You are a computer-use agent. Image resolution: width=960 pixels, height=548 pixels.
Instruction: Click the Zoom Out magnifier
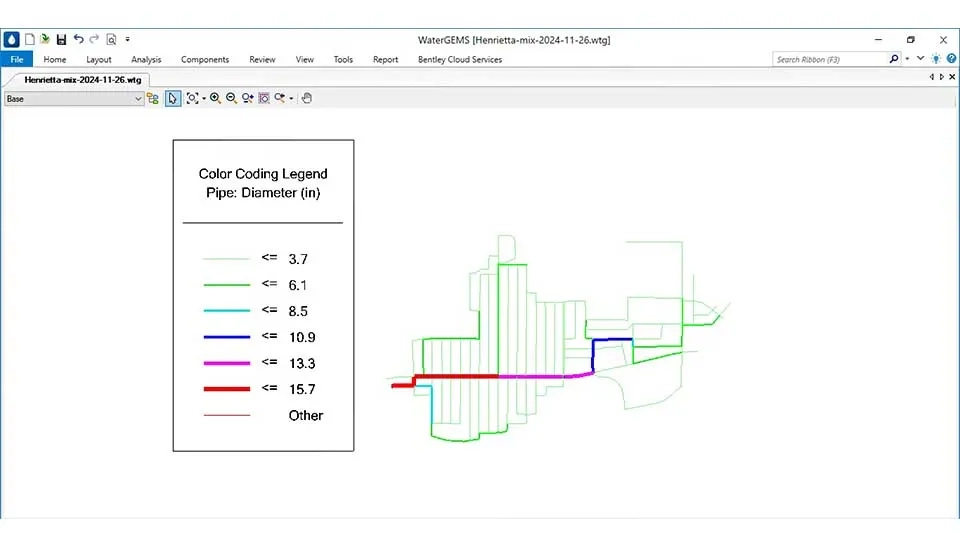(x=231, y=99)
